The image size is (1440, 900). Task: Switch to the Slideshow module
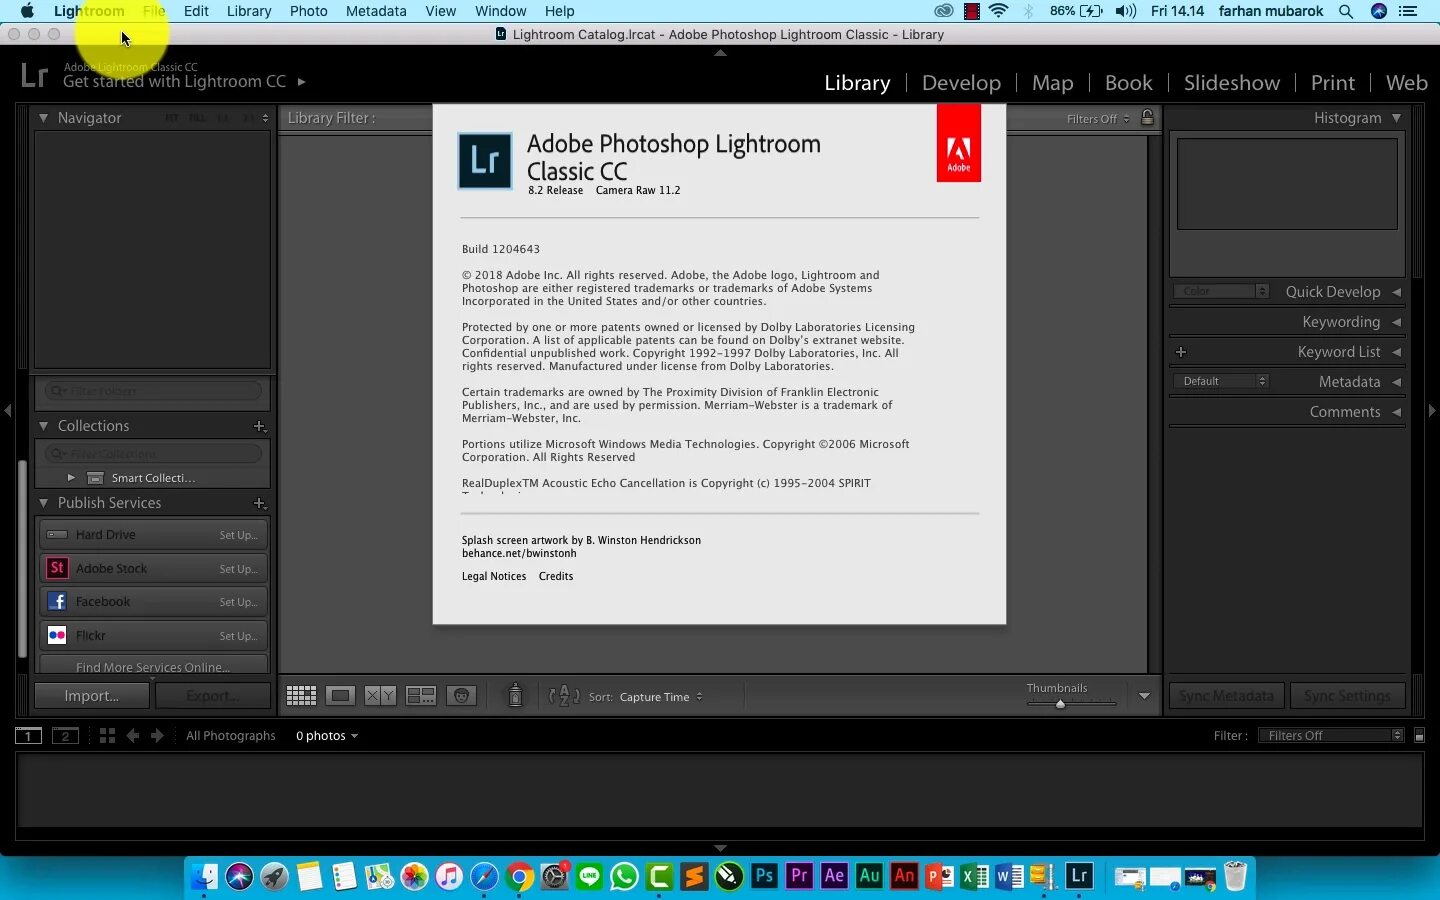[x=1232, y=83]
